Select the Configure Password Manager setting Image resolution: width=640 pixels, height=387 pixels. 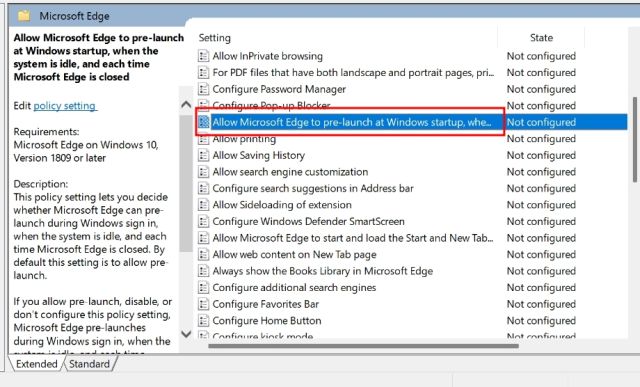[279, 89]
